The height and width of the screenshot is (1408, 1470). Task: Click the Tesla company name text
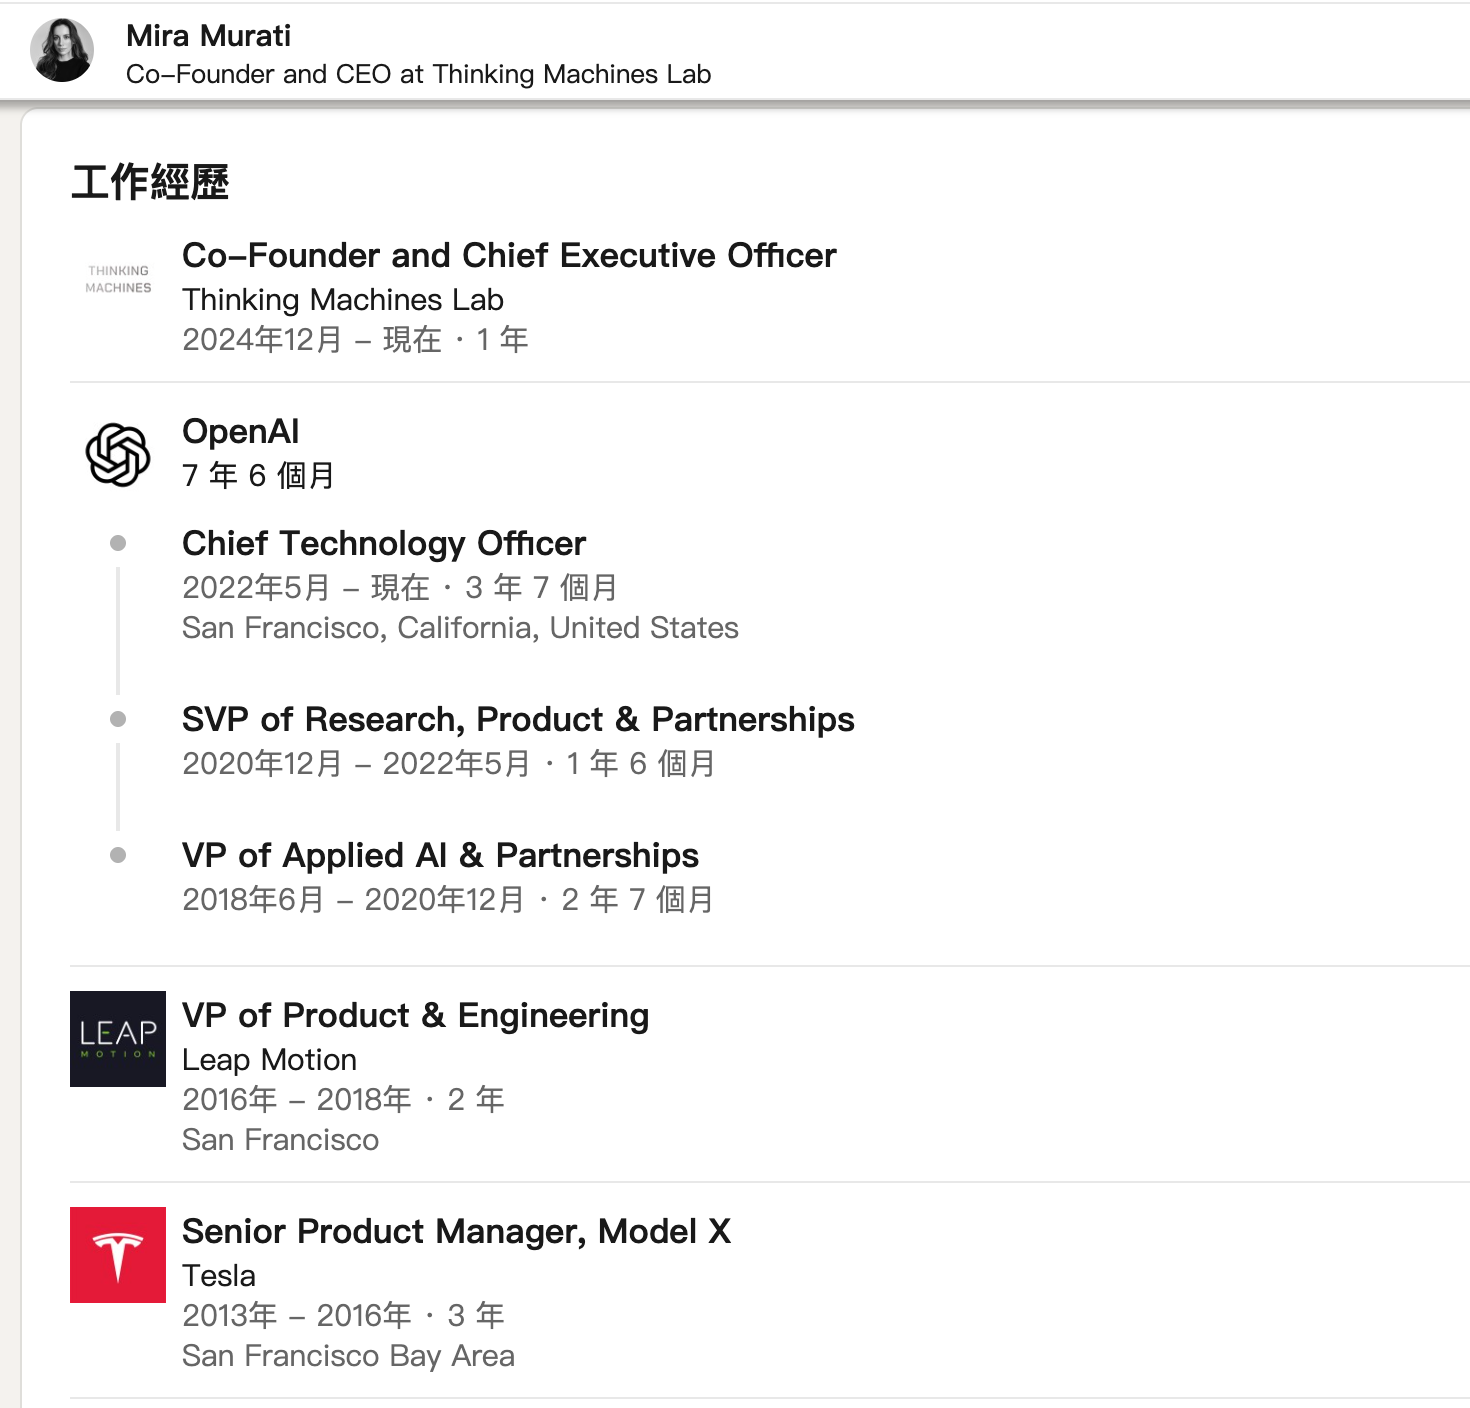(x=218, y=1276)
